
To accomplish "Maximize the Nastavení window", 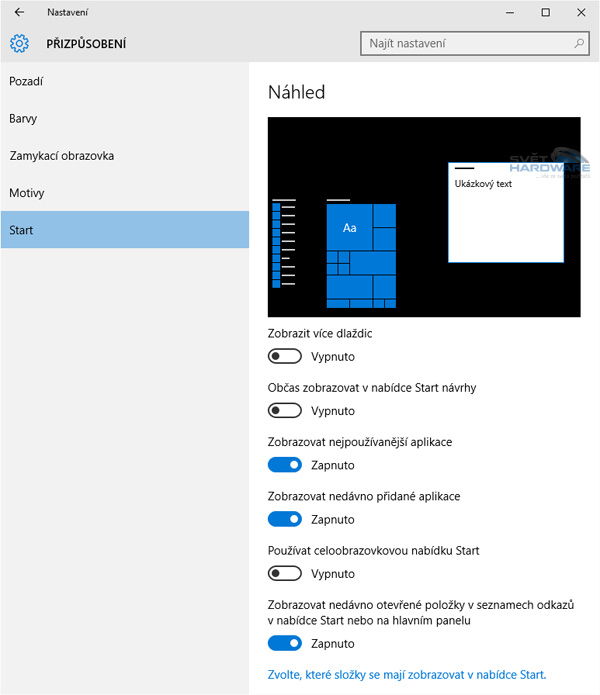I will 545,12.
